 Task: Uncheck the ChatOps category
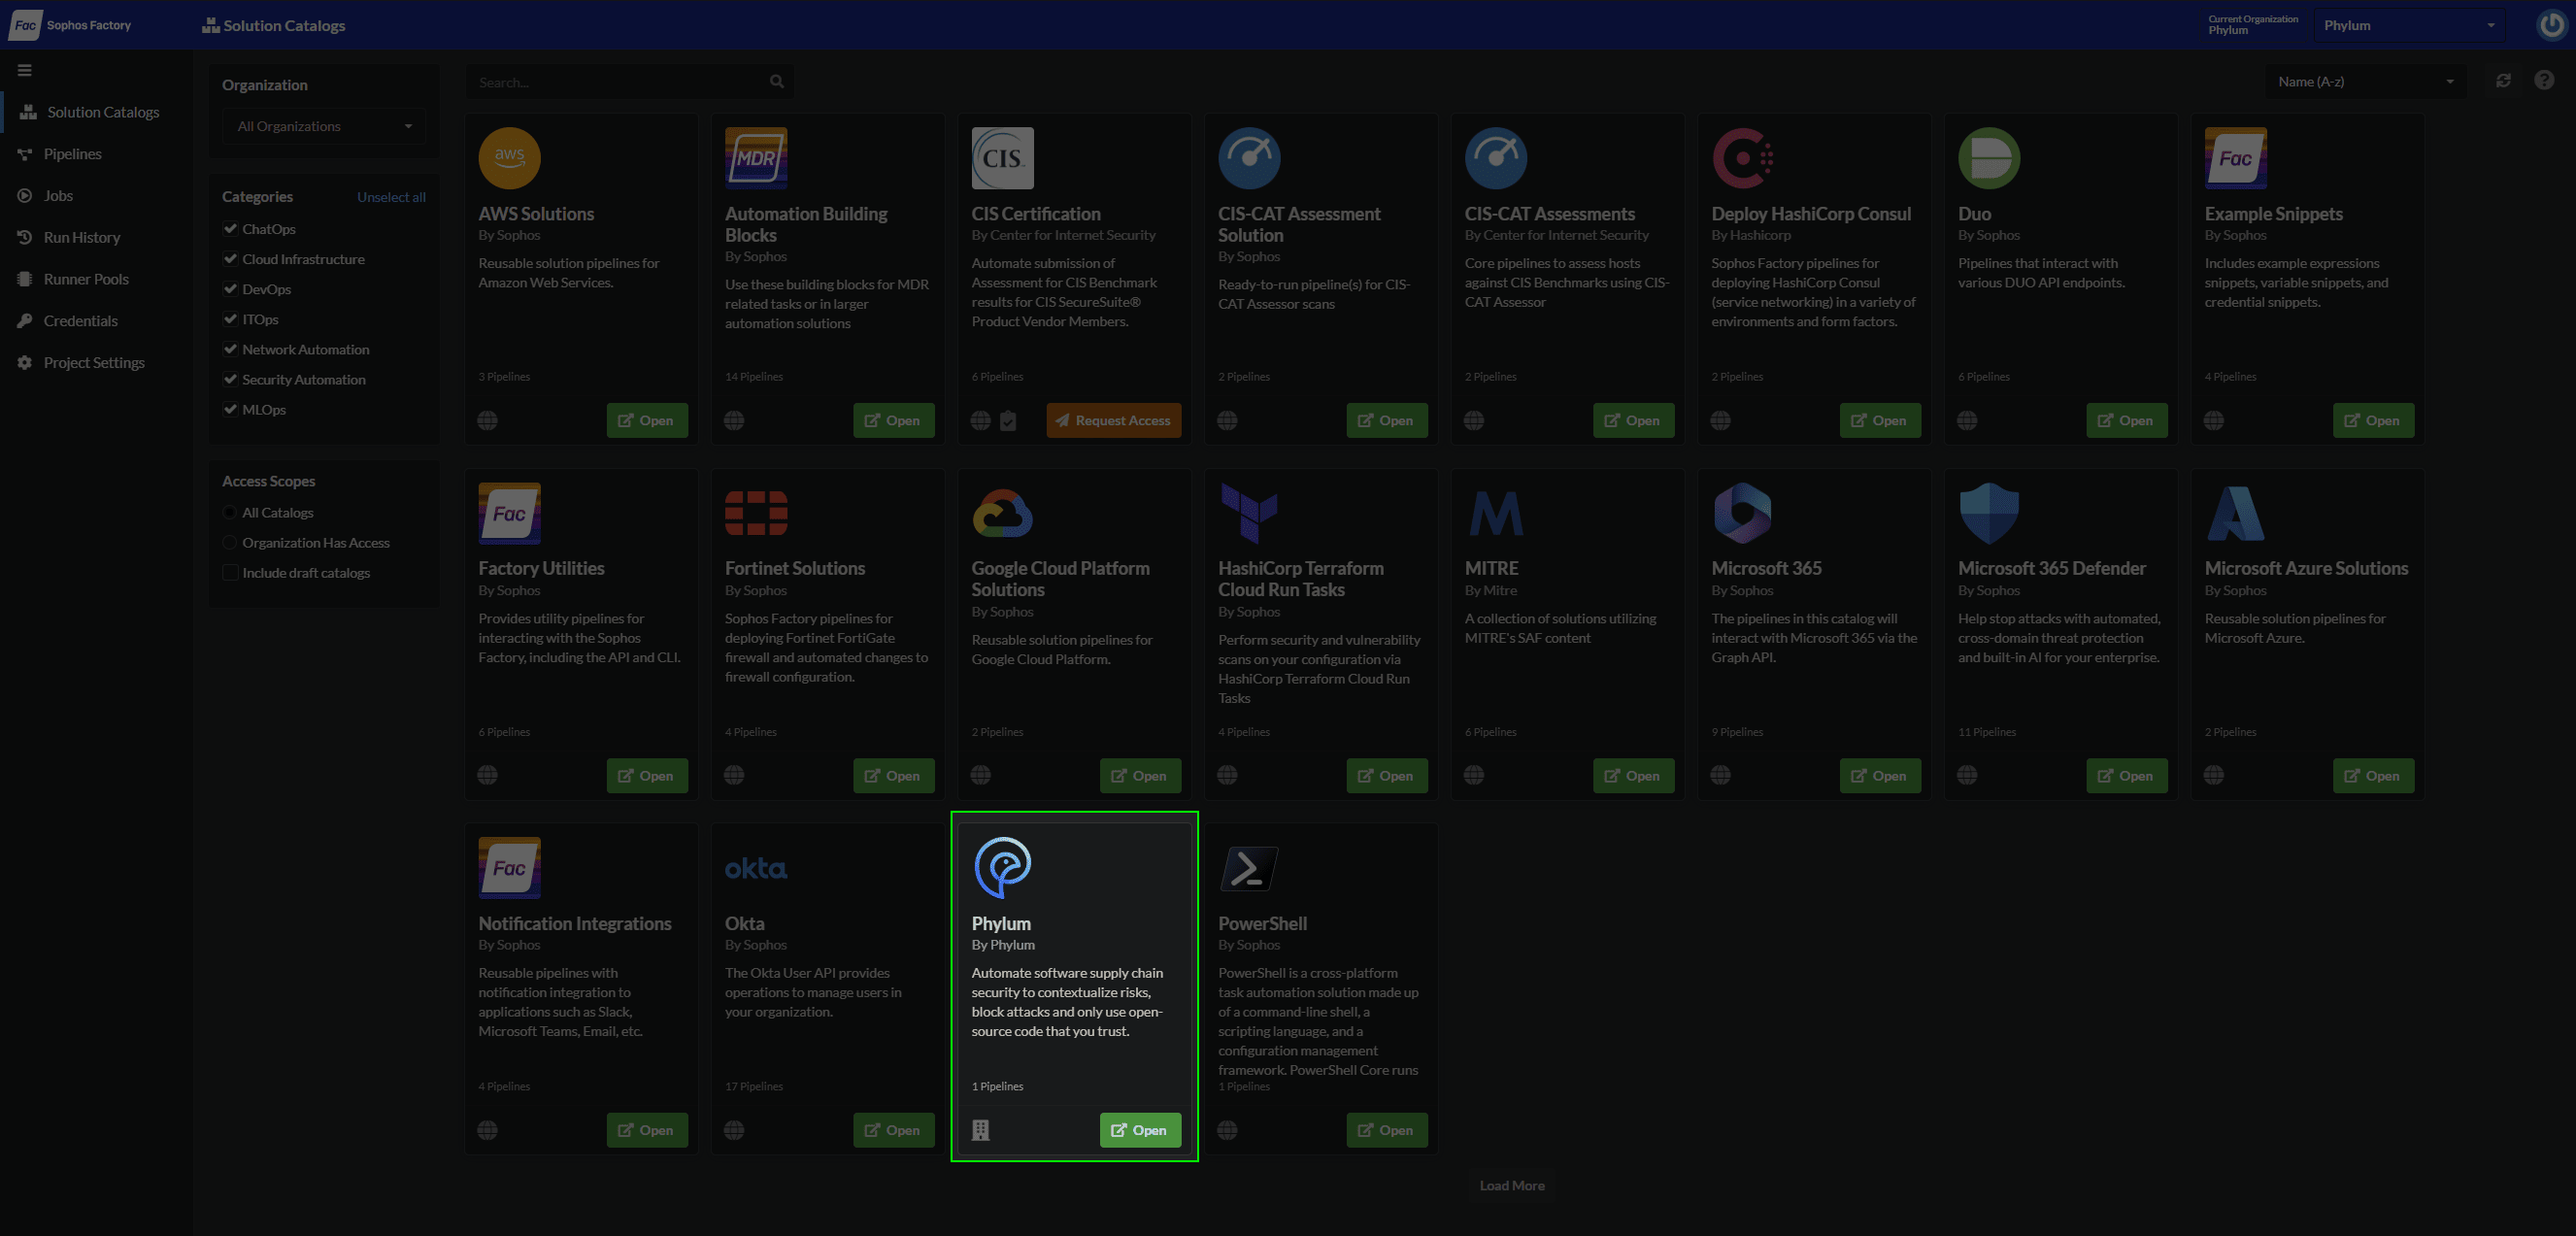[x=230, y=229]
